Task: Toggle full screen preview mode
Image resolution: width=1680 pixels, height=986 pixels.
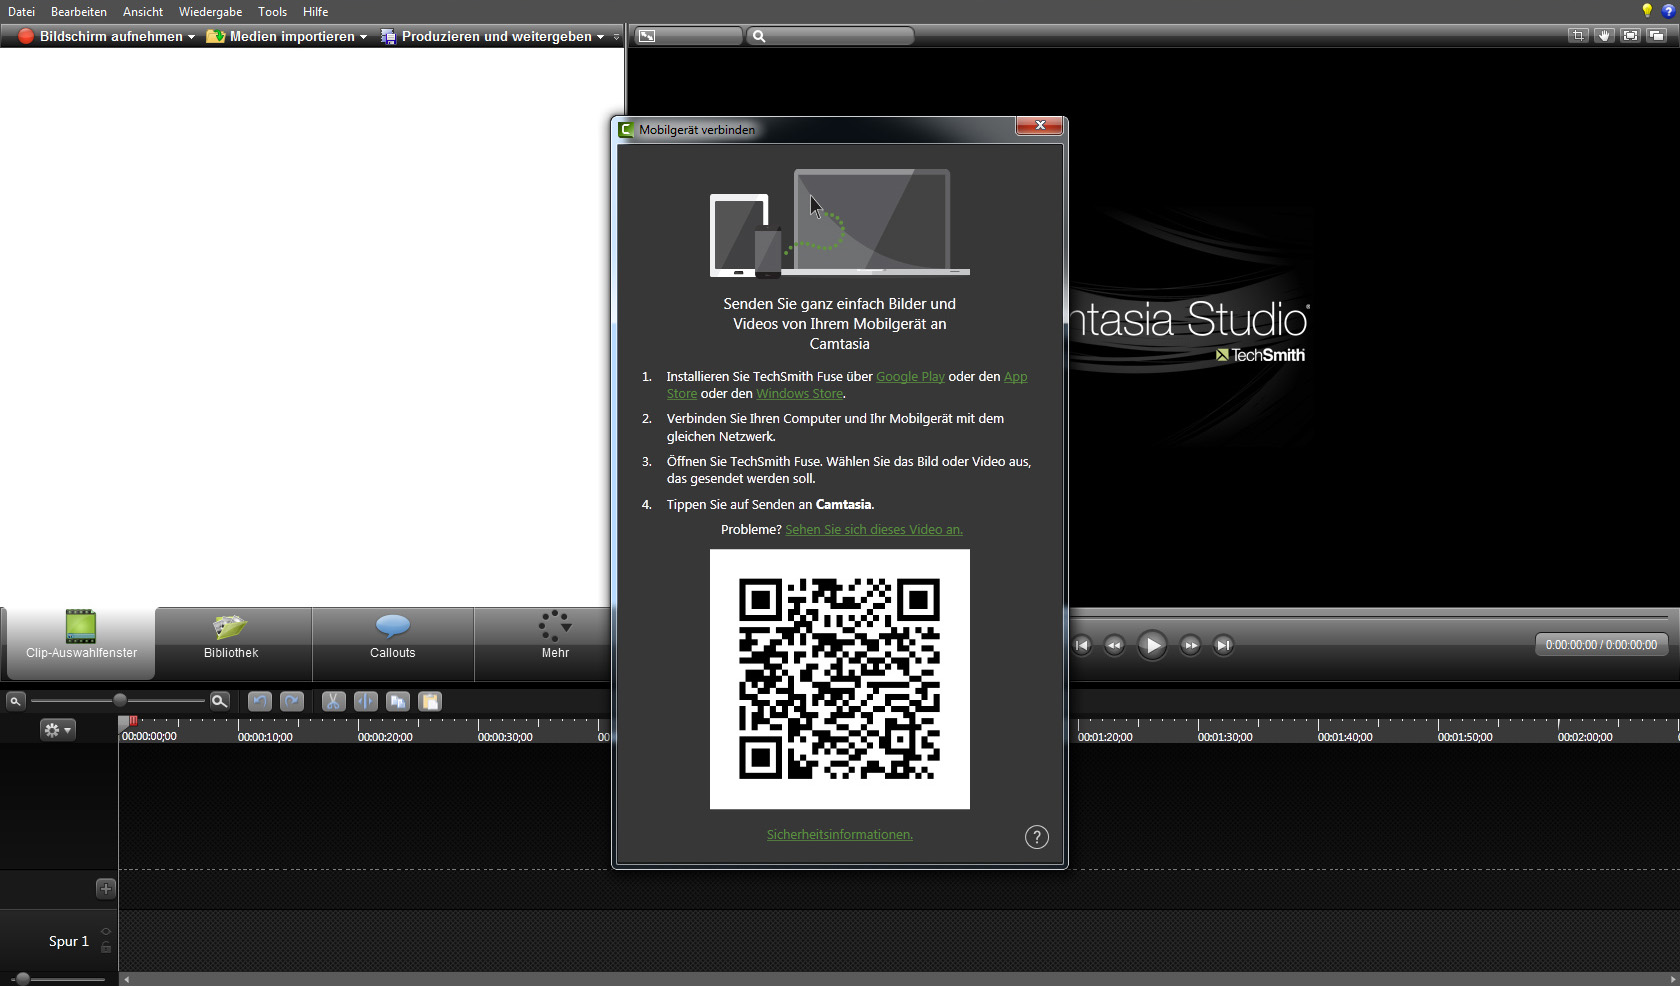Action: click(1631, 36)
